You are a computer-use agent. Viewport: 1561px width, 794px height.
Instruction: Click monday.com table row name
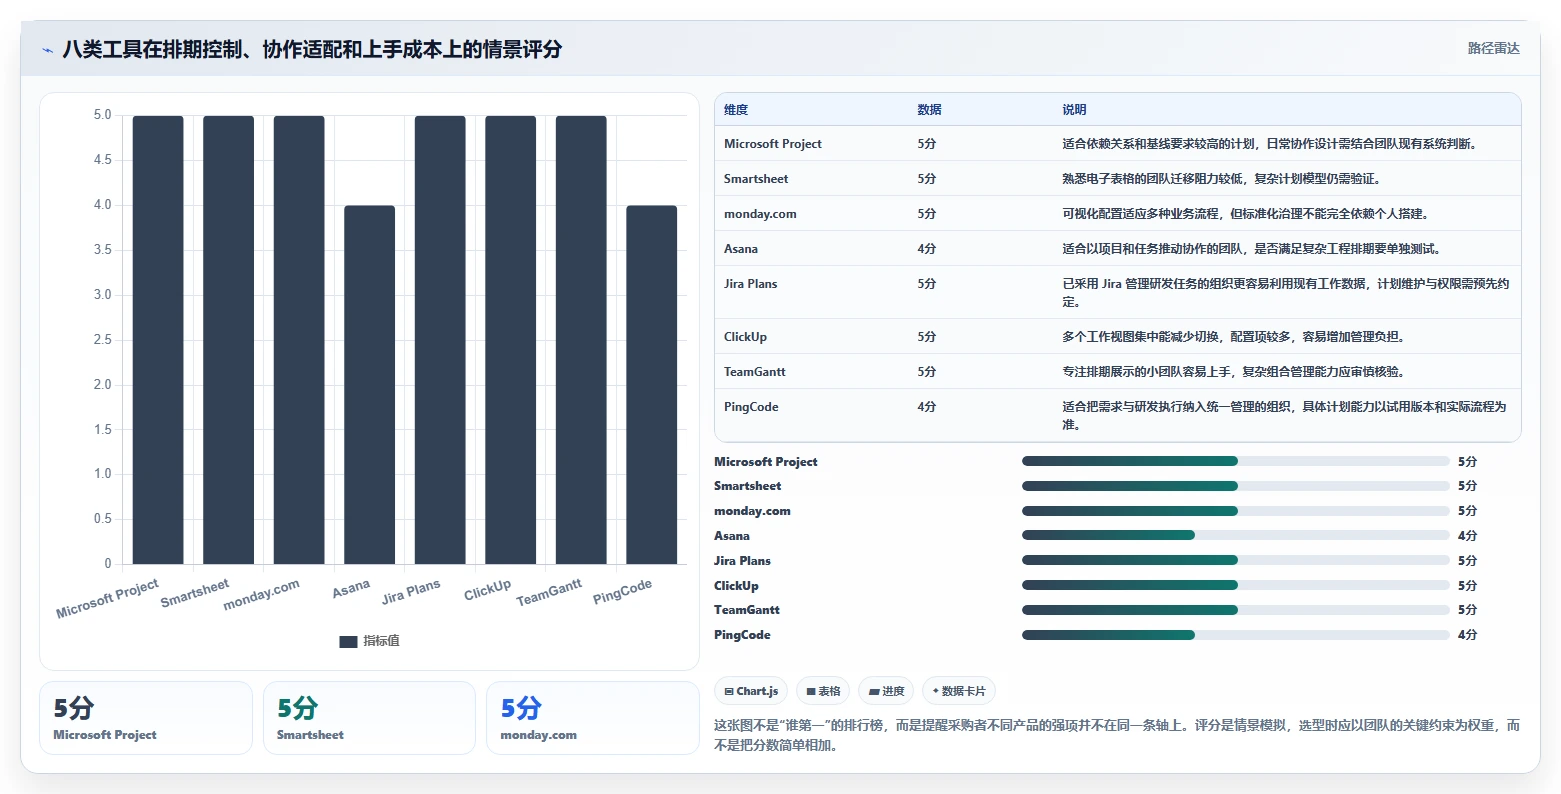coord(760,214)
